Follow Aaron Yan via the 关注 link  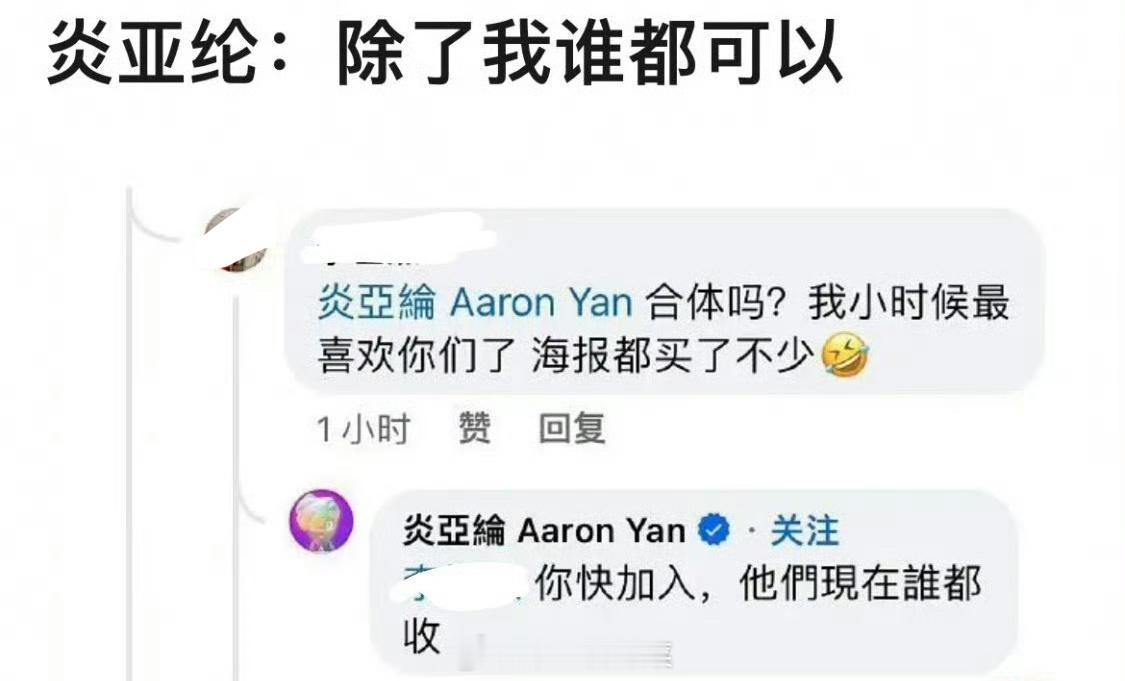pos(804,530)
